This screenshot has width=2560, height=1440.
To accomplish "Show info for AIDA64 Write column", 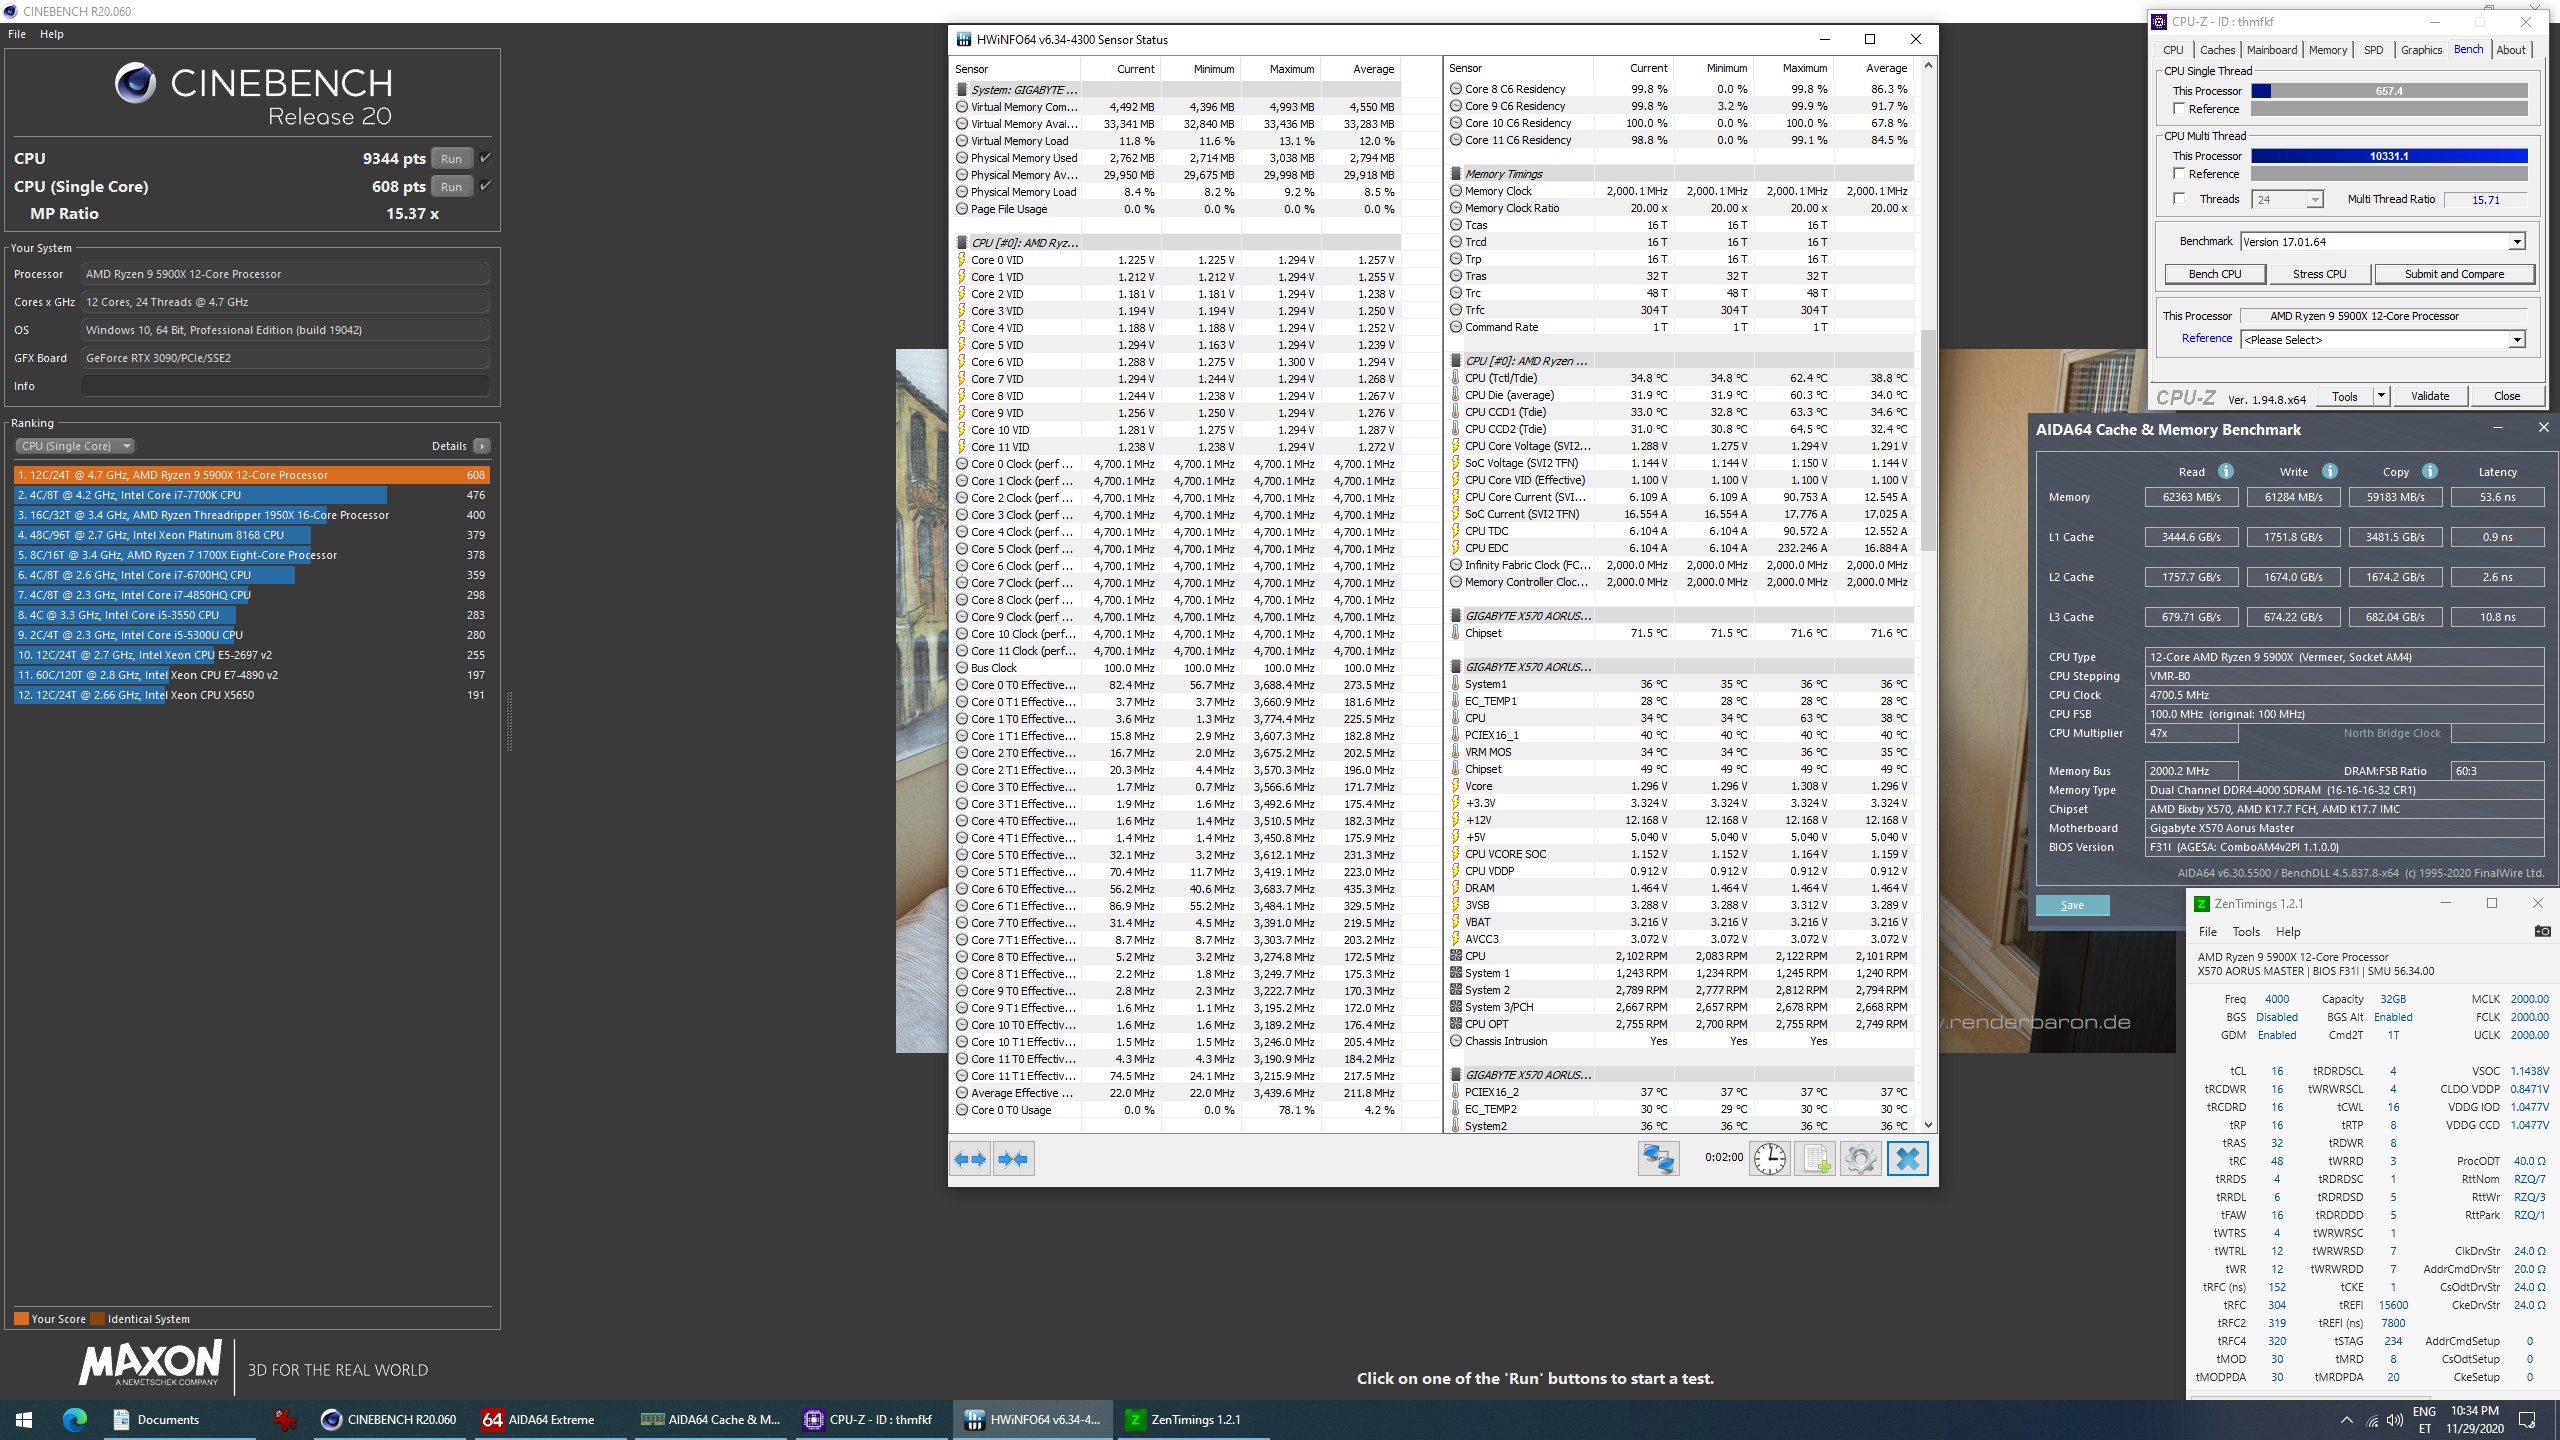I will pos(2329,471).
